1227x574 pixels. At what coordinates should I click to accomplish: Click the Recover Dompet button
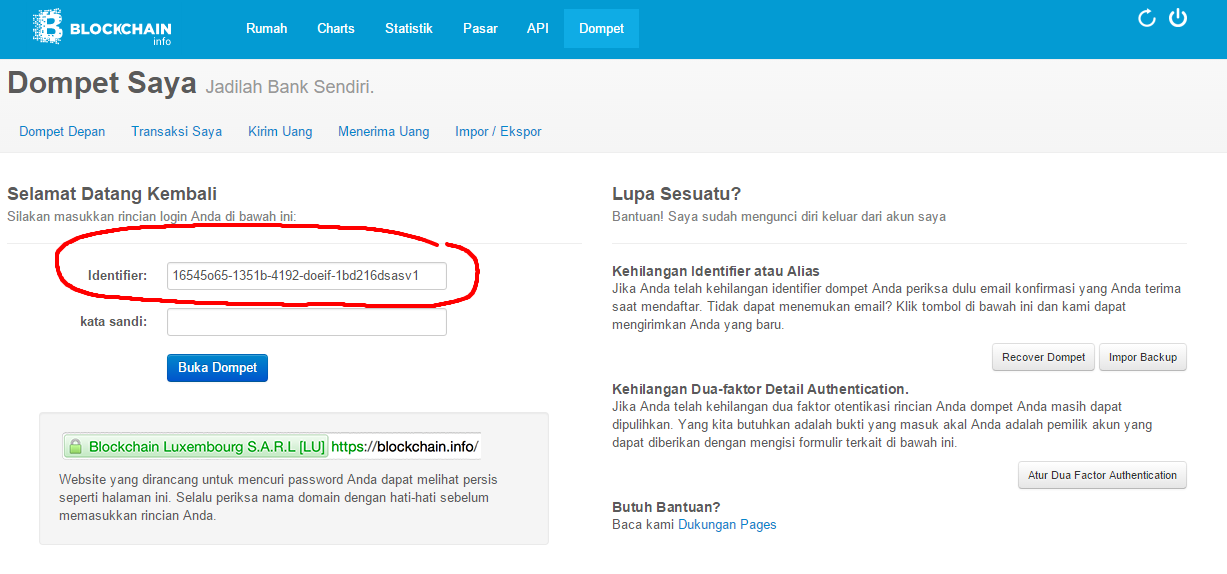(x=1044, y=358)
